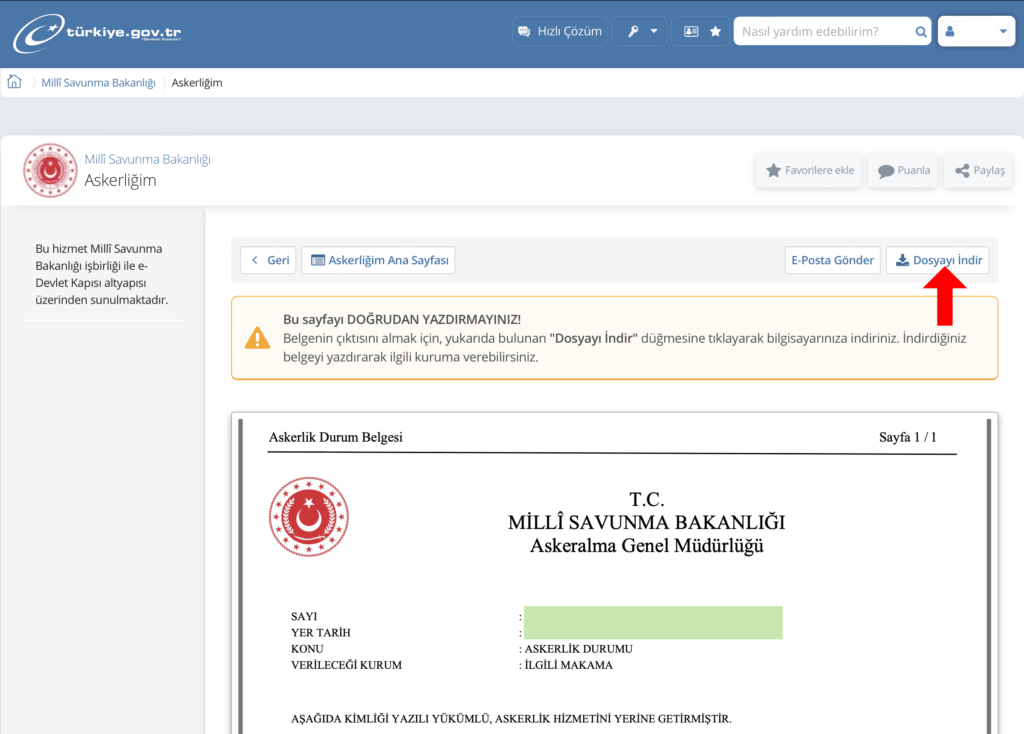This screenshot has width=1024, height=734.
Task: Open the Hızlı Çözüm quick help
Action: 559,31
